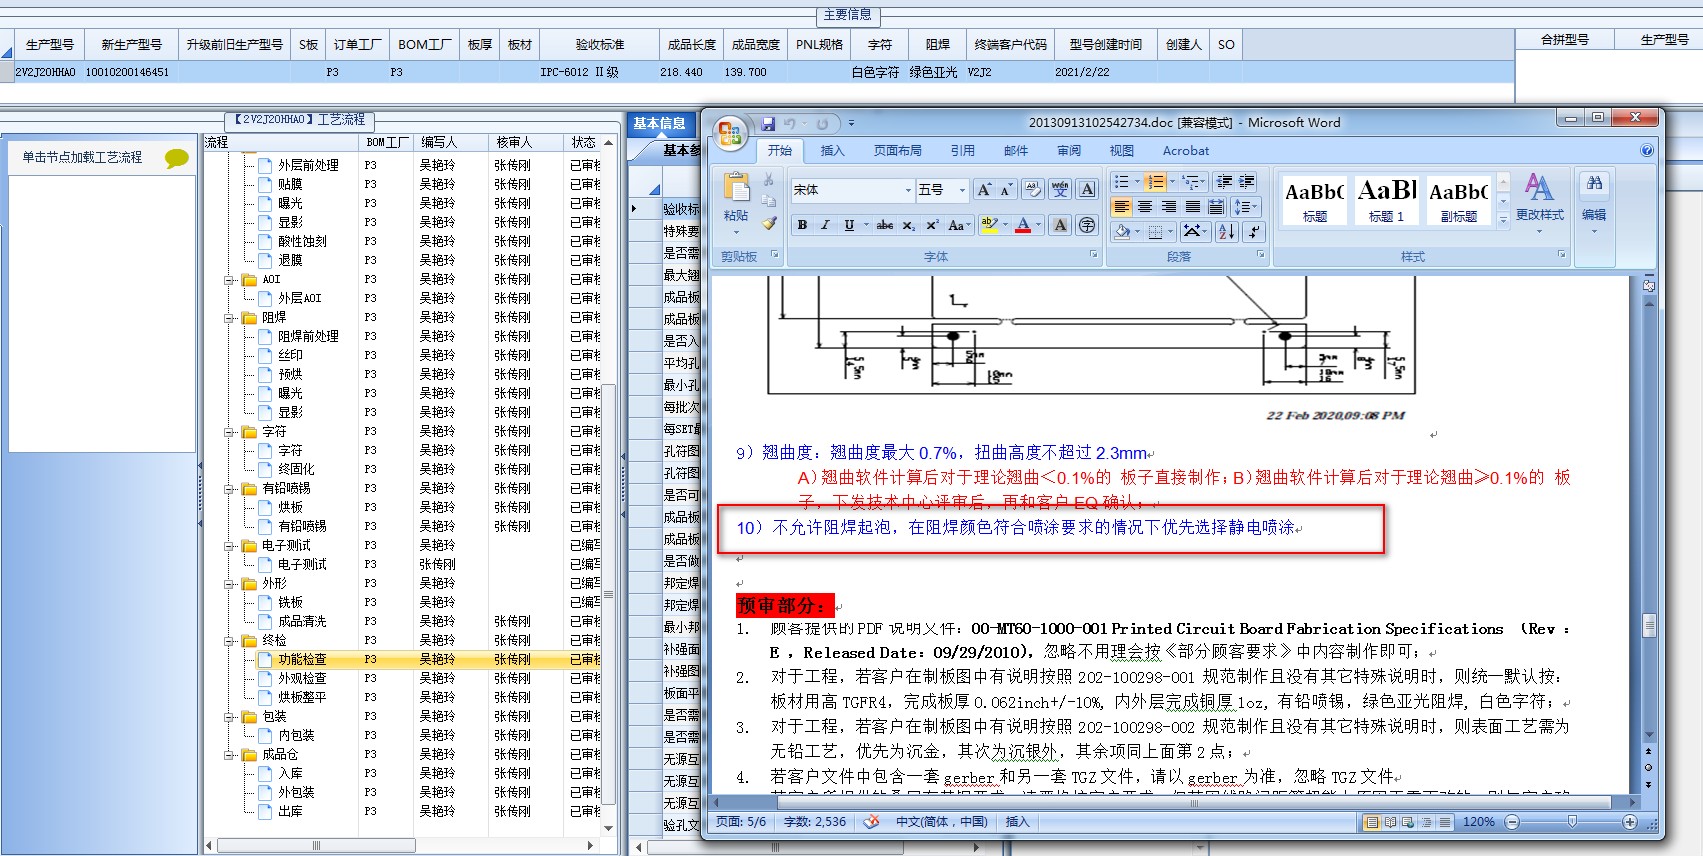The height and width of the screenshot is (856, 1703).
Task: Save the Word document via quick access
Action: coord(768,124)
